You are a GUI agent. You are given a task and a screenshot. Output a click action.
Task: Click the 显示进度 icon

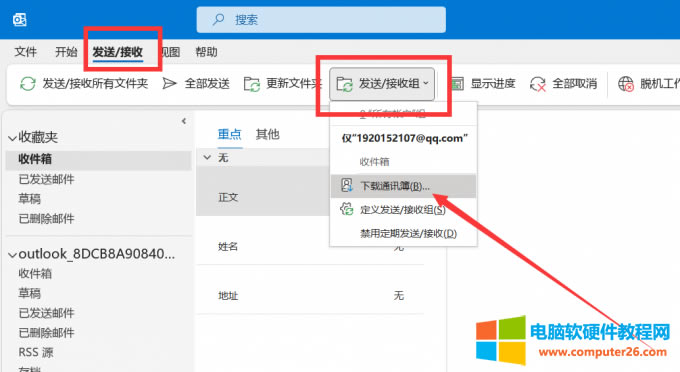[x=457, y=83]
